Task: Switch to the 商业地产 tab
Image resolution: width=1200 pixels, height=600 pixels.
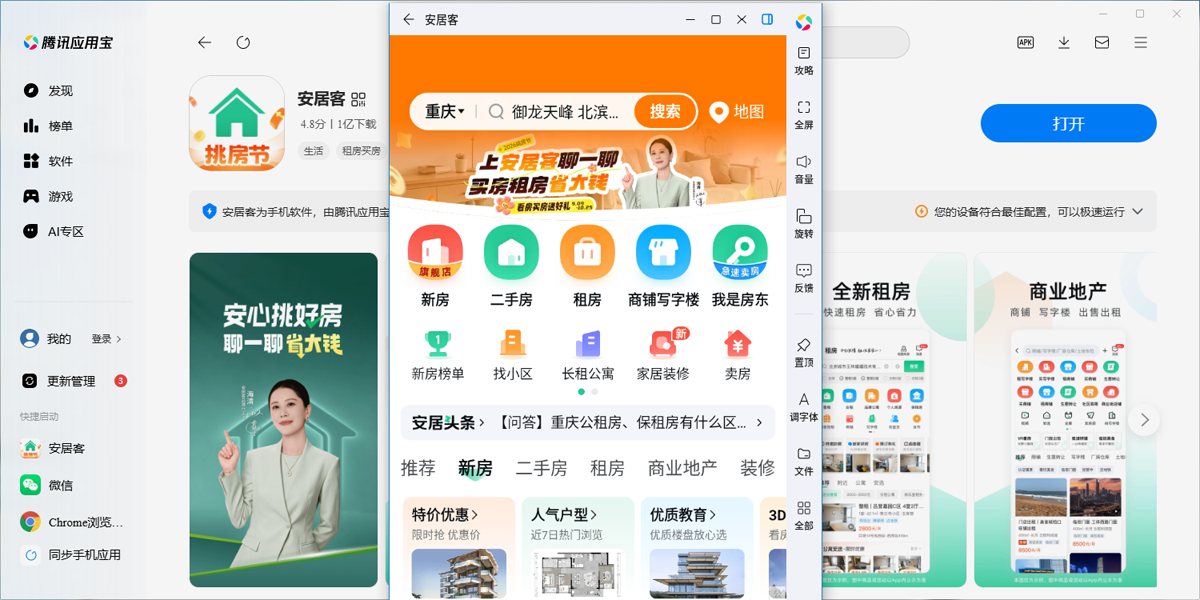Action: pyautogui.click(x=682, y=468)
